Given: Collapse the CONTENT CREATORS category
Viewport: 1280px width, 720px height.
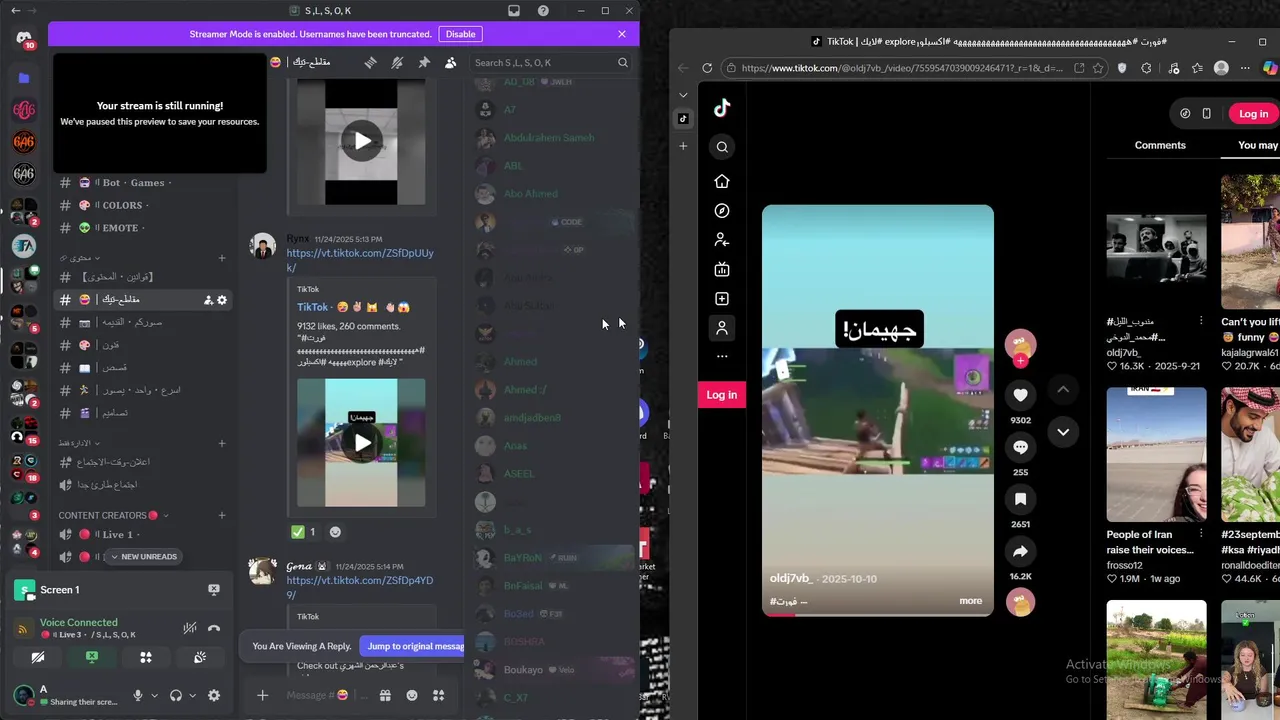Looking at the screenshot, I should pyautogui.click(x=113, y=515).
